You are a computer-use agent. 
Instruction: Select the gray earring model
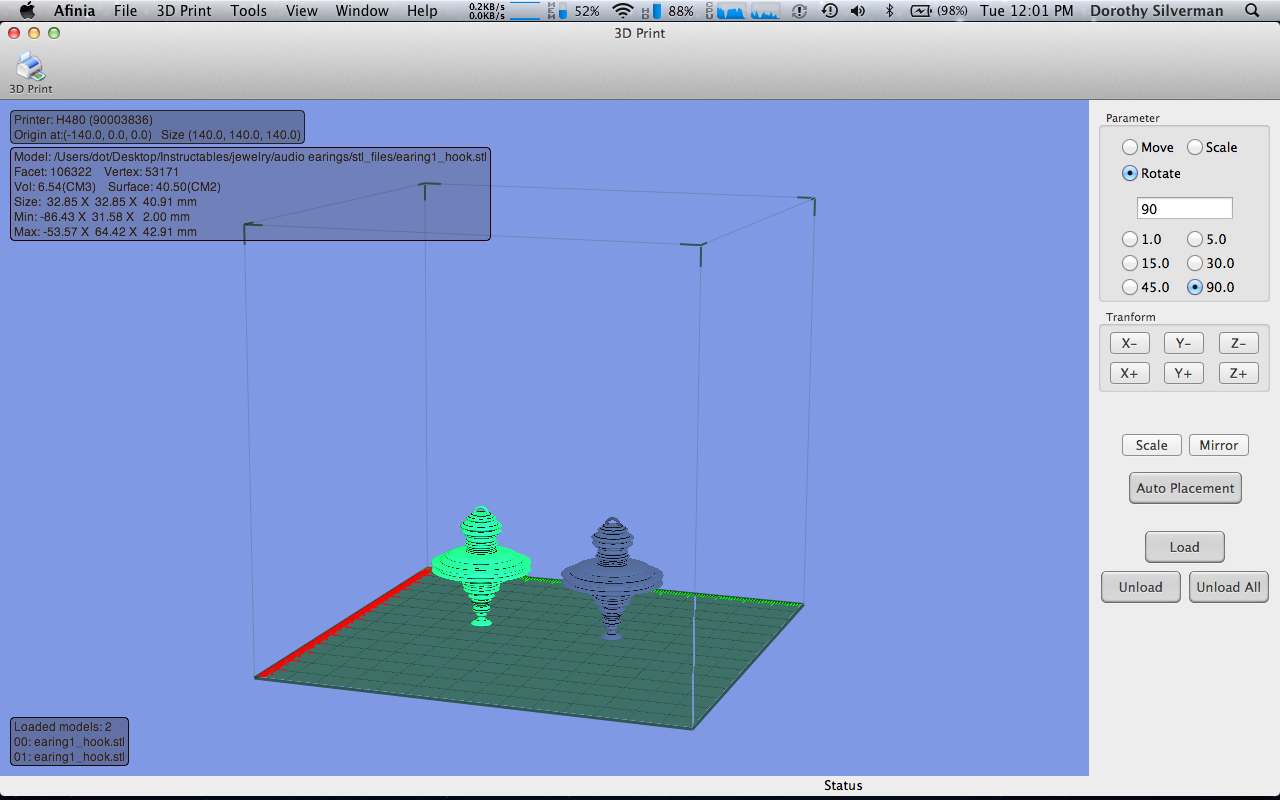coord(611,578)
